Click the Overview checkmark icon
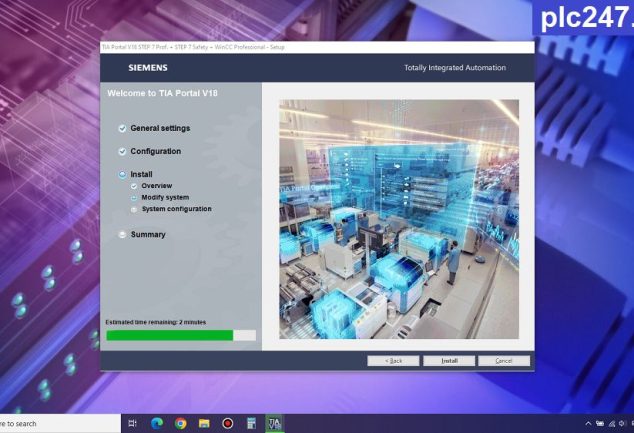This screenshot has height=433, width=634. coord(134,186)
